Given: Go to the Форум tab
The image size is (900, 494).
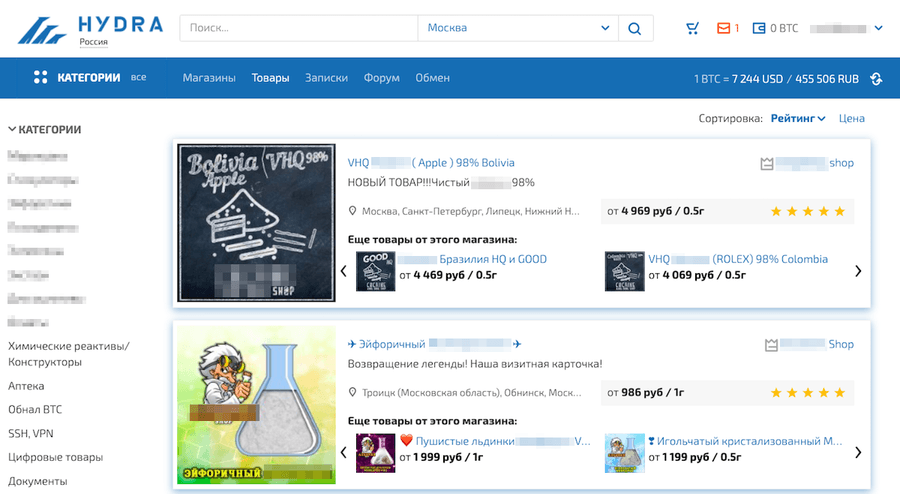Looking at the screenshot, I should click(x=382, y=78).
